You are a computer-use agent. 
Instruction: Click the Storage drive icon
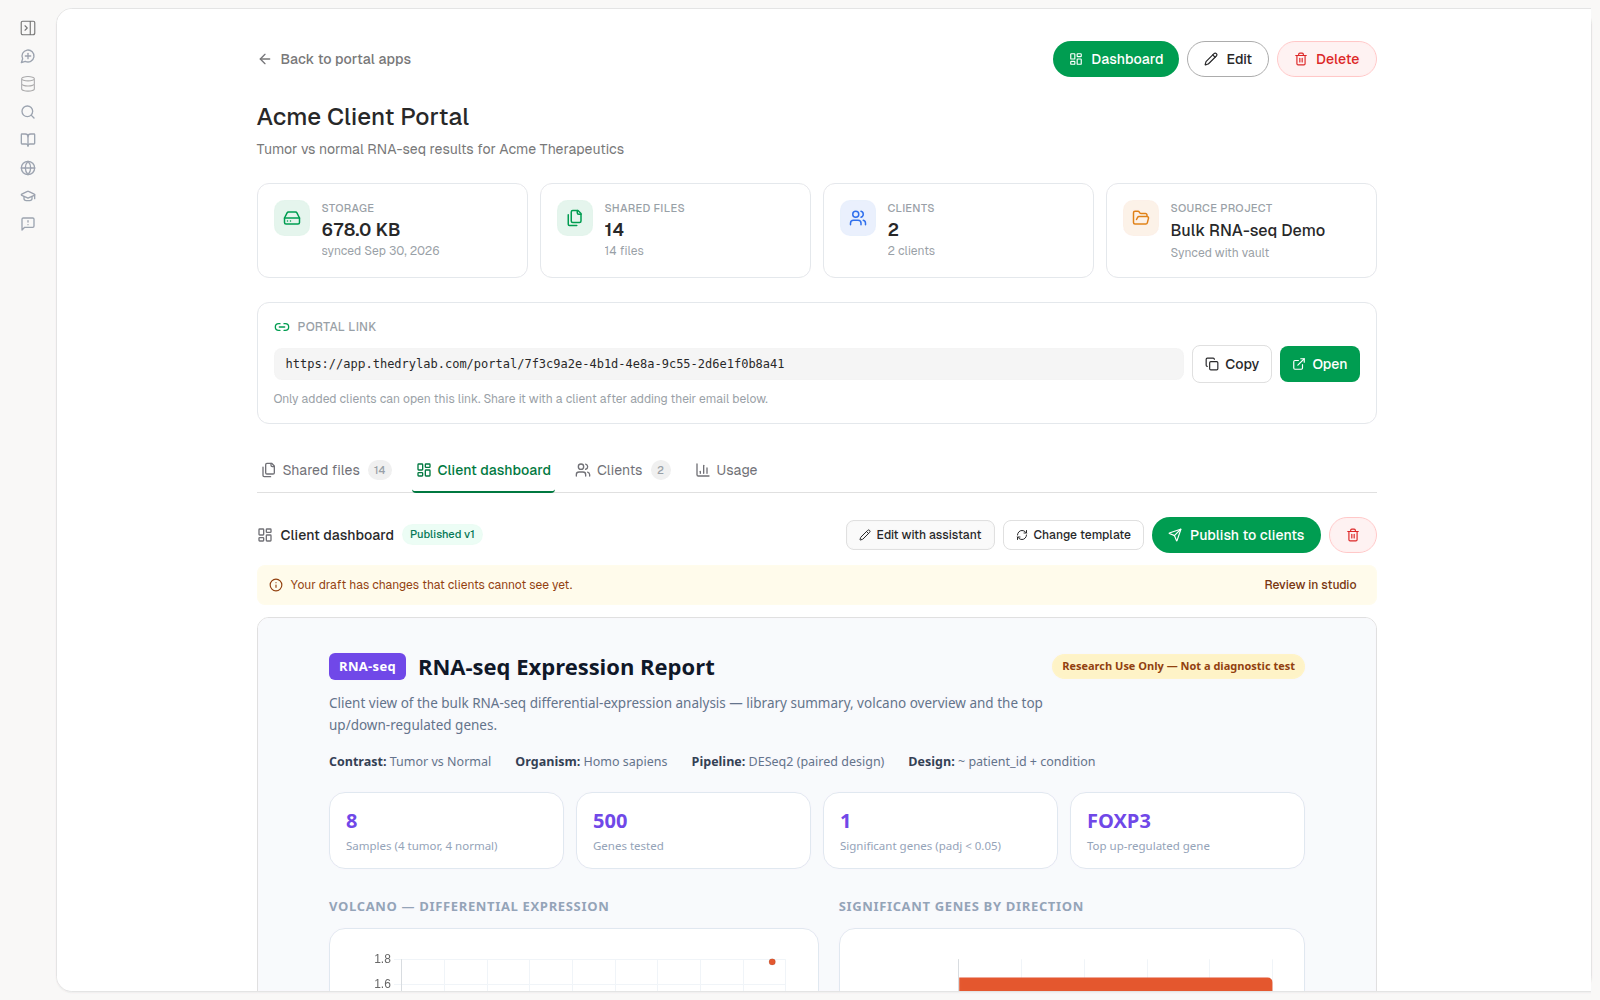(292, 218)
